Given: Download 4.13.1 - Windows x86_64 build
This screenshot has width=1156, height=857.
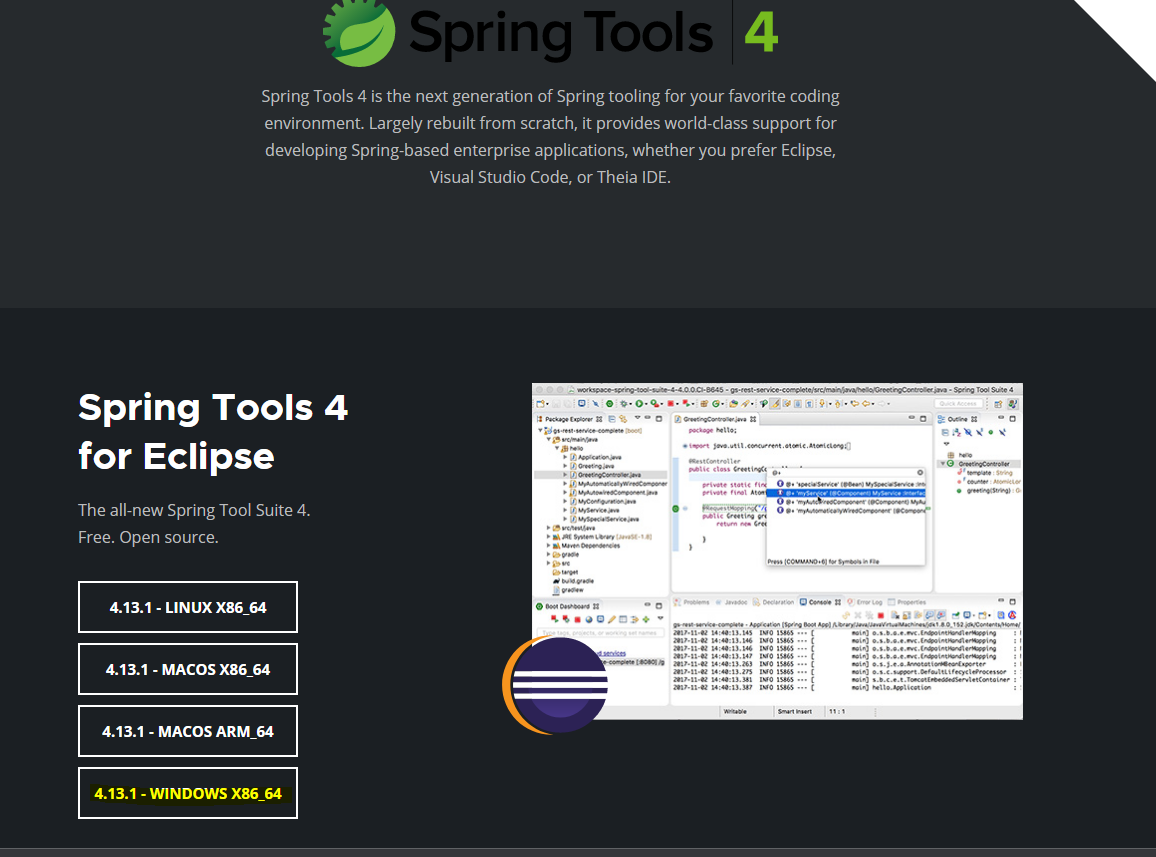Looking at the screenshot, I should 188,793.
